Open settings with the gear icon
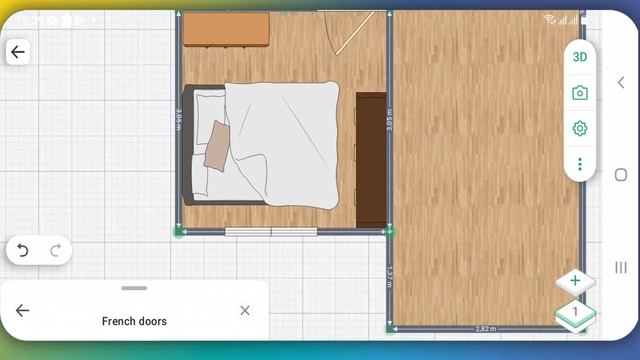Viewport: 640px width, 360px height. (580, 129)
